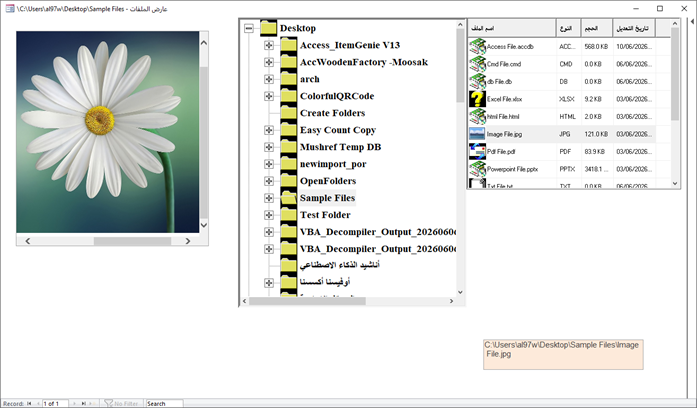The height and width of the screenshot is (408, 697).
Task: Click the folder tree scroll-right arrow
Action: click(451, 301)
